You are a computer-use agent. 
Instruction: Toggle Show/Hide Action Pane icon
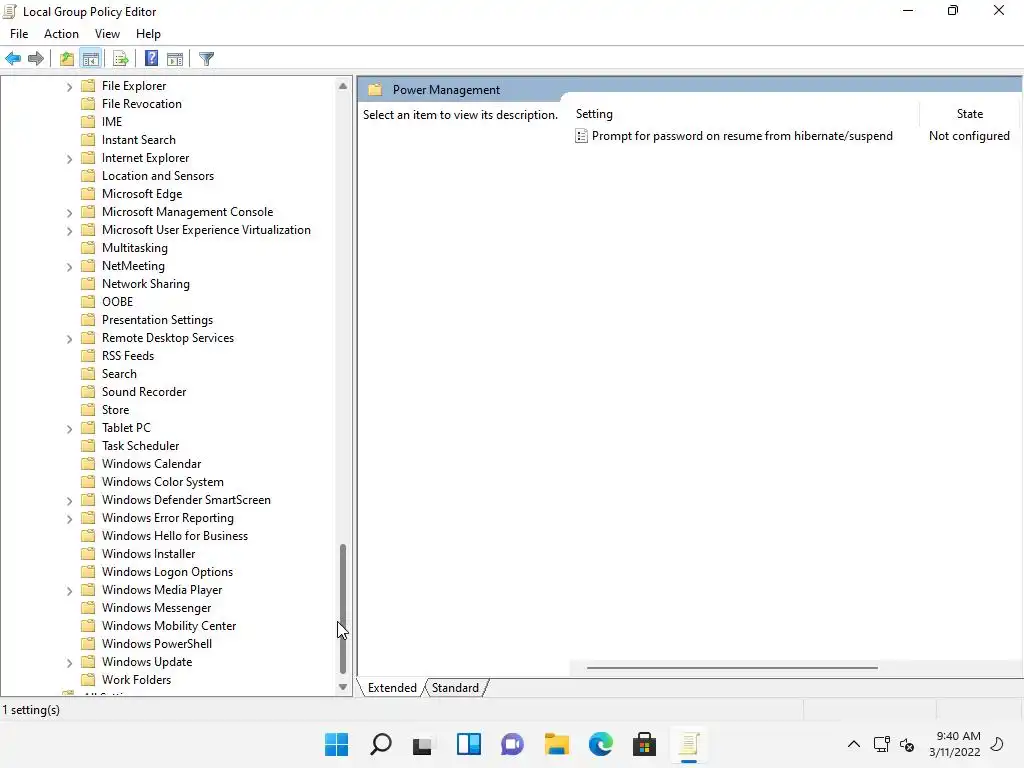point(175,59)
